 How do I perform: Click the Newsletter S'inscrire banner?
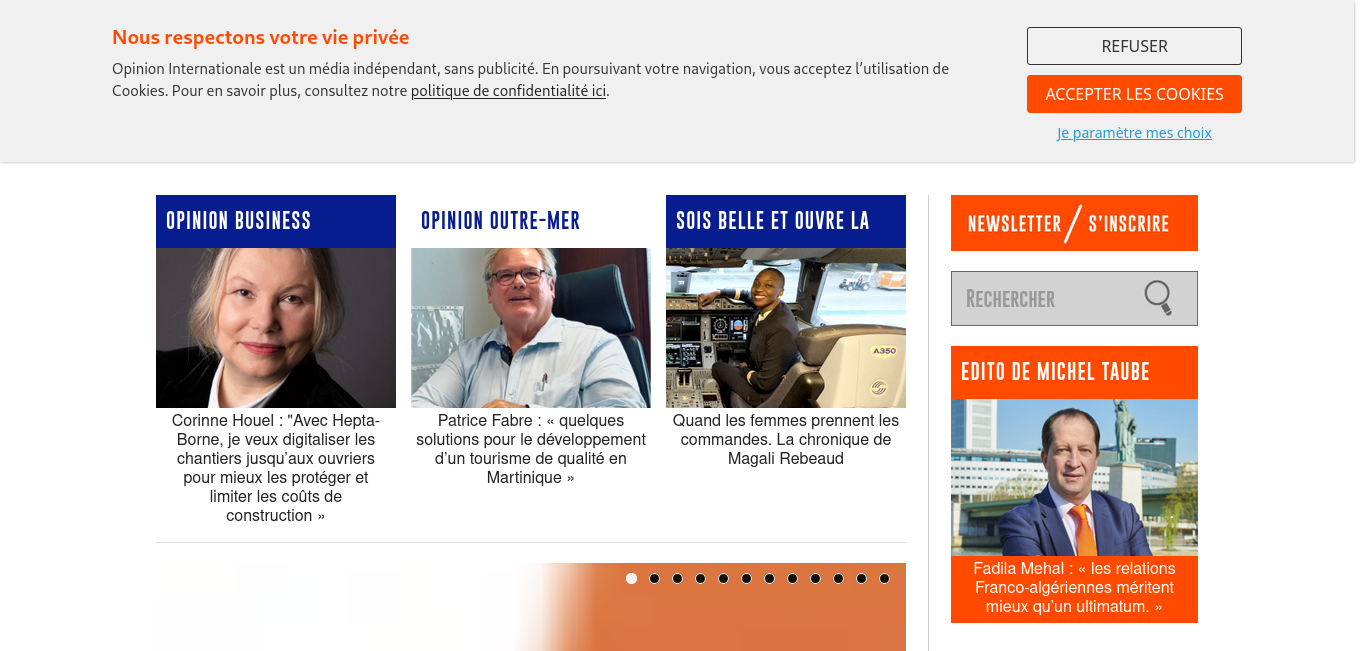pos(1074,223)
